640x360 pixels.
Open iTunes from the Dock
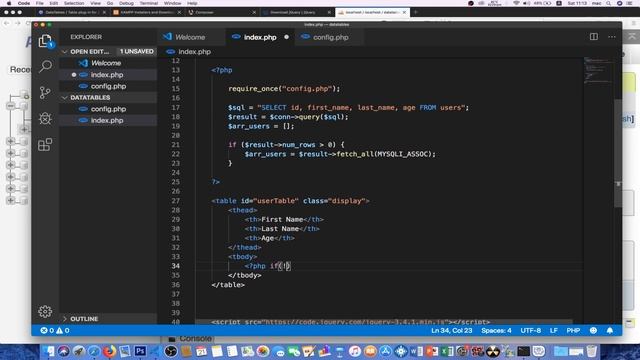pos(355,351)
